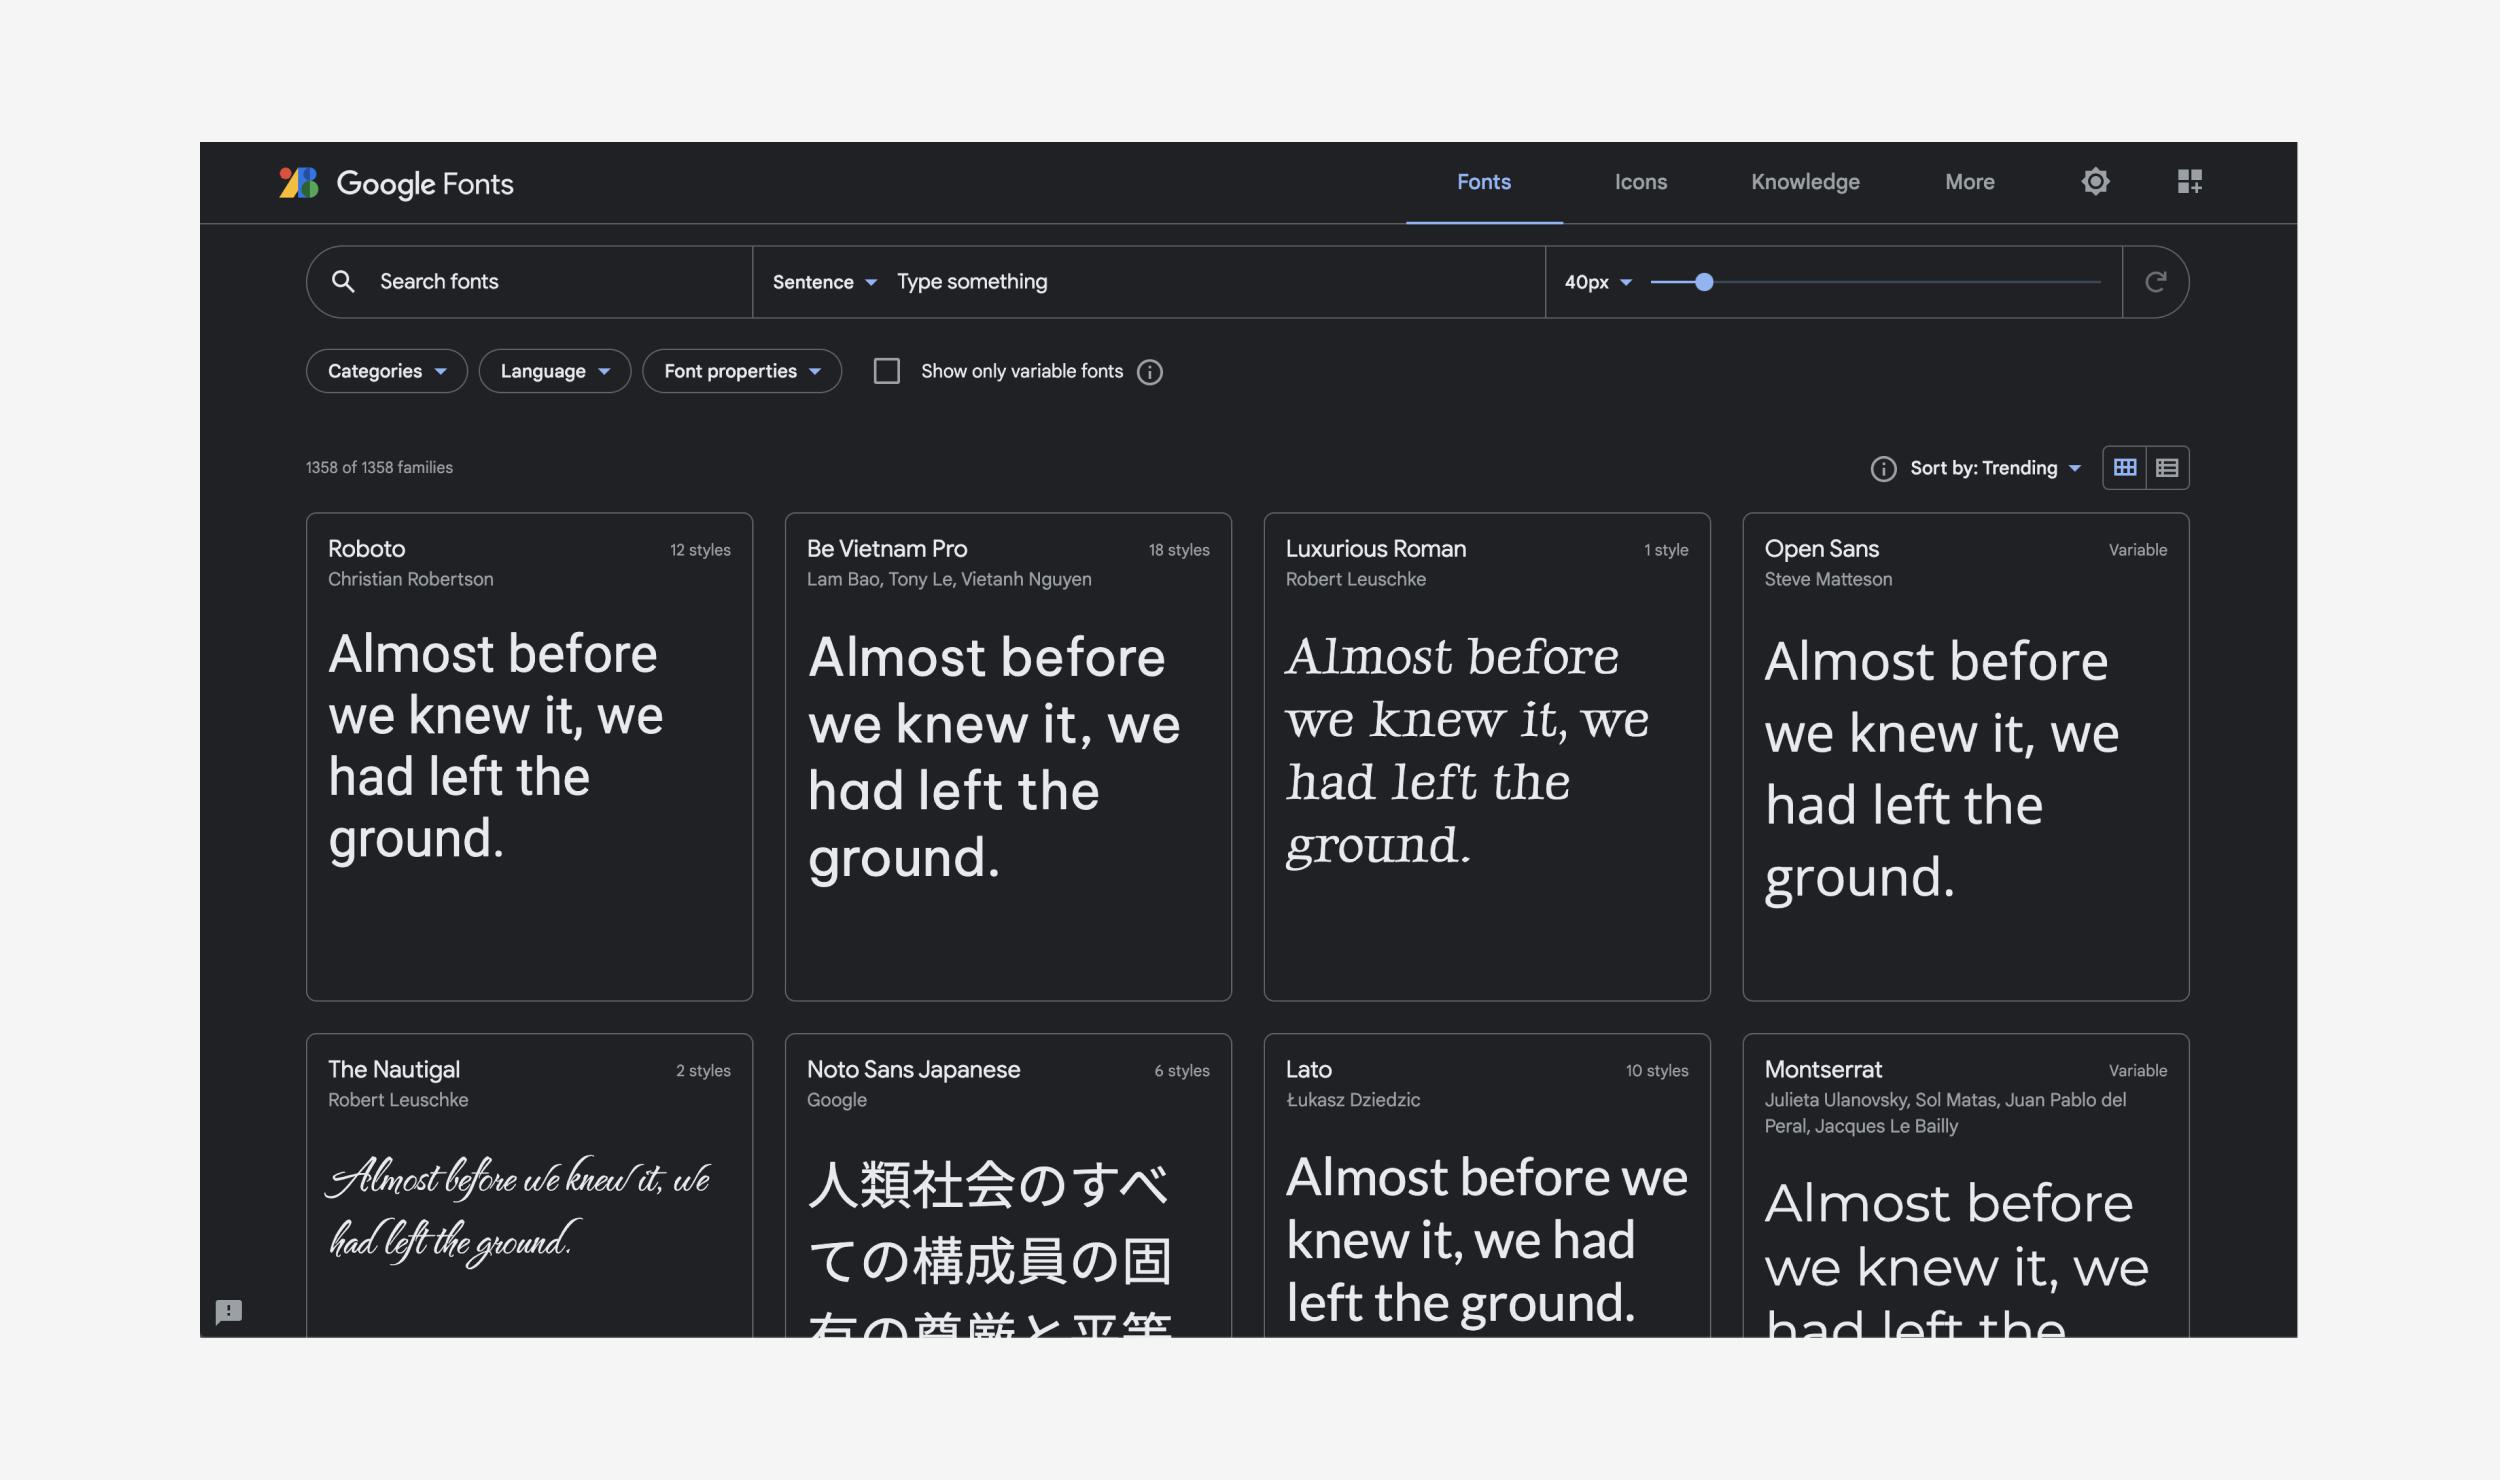The image size is (2500, 1480).
Task: Go to the Icons tab
Action: (1641, 182)
